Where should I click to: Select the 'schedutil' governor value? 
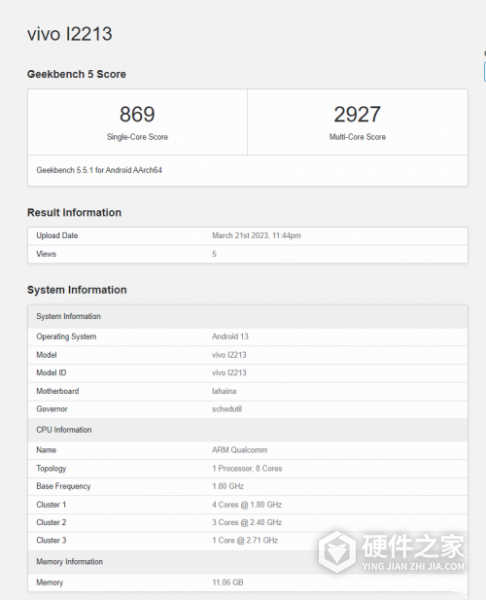click(227, 409)
